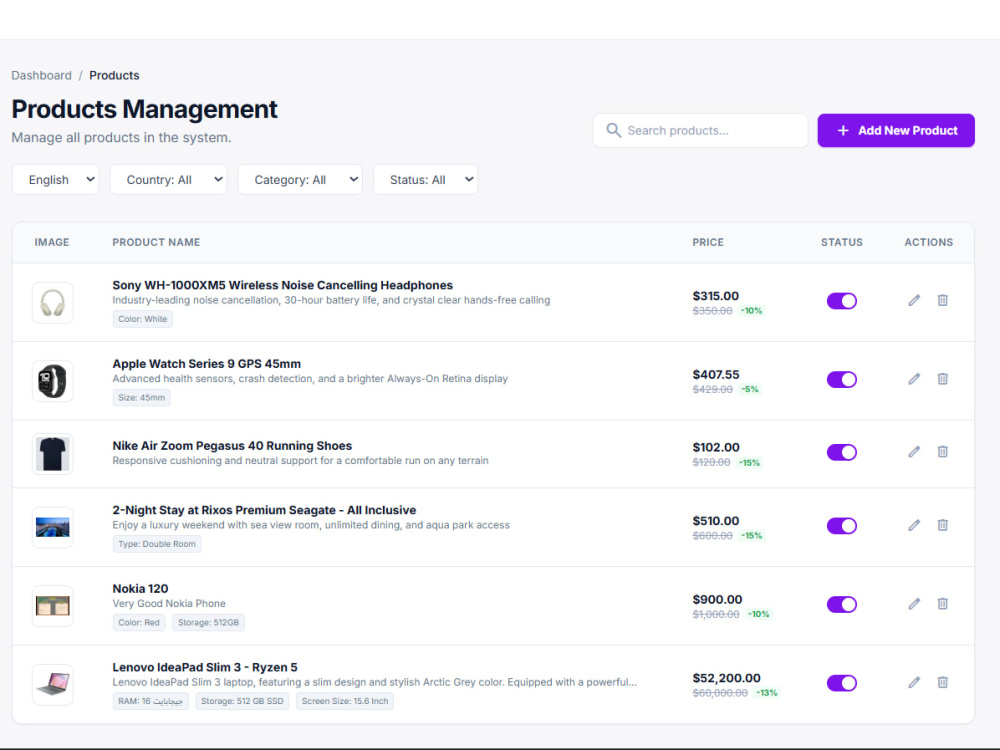
Task: Open the Apple Watch product thumbnail
Action: [52, 381]
